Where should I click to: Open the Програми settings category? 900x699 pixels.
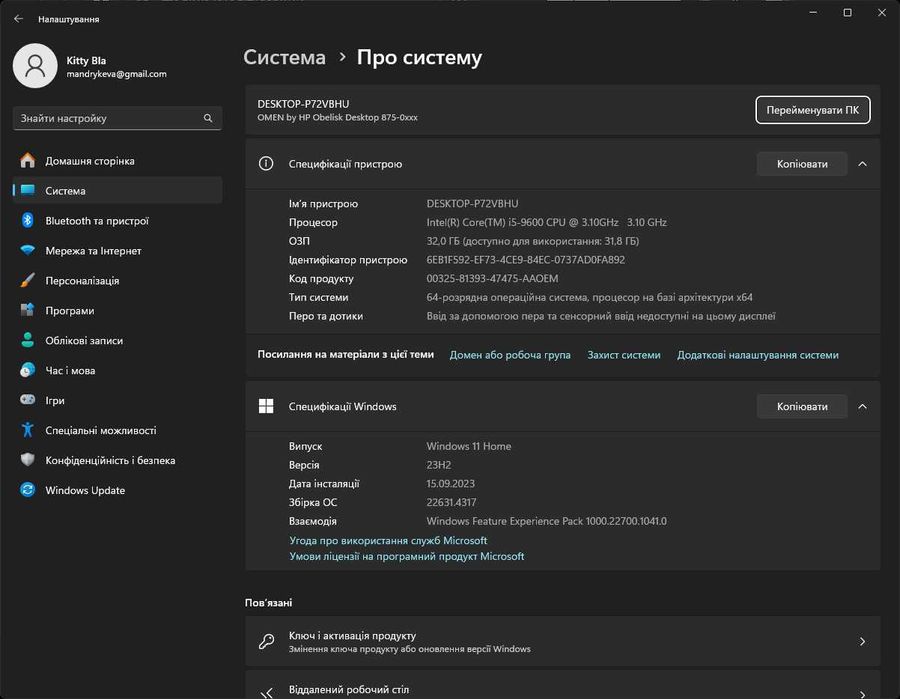pyautogui.click(x=70, y=311)
